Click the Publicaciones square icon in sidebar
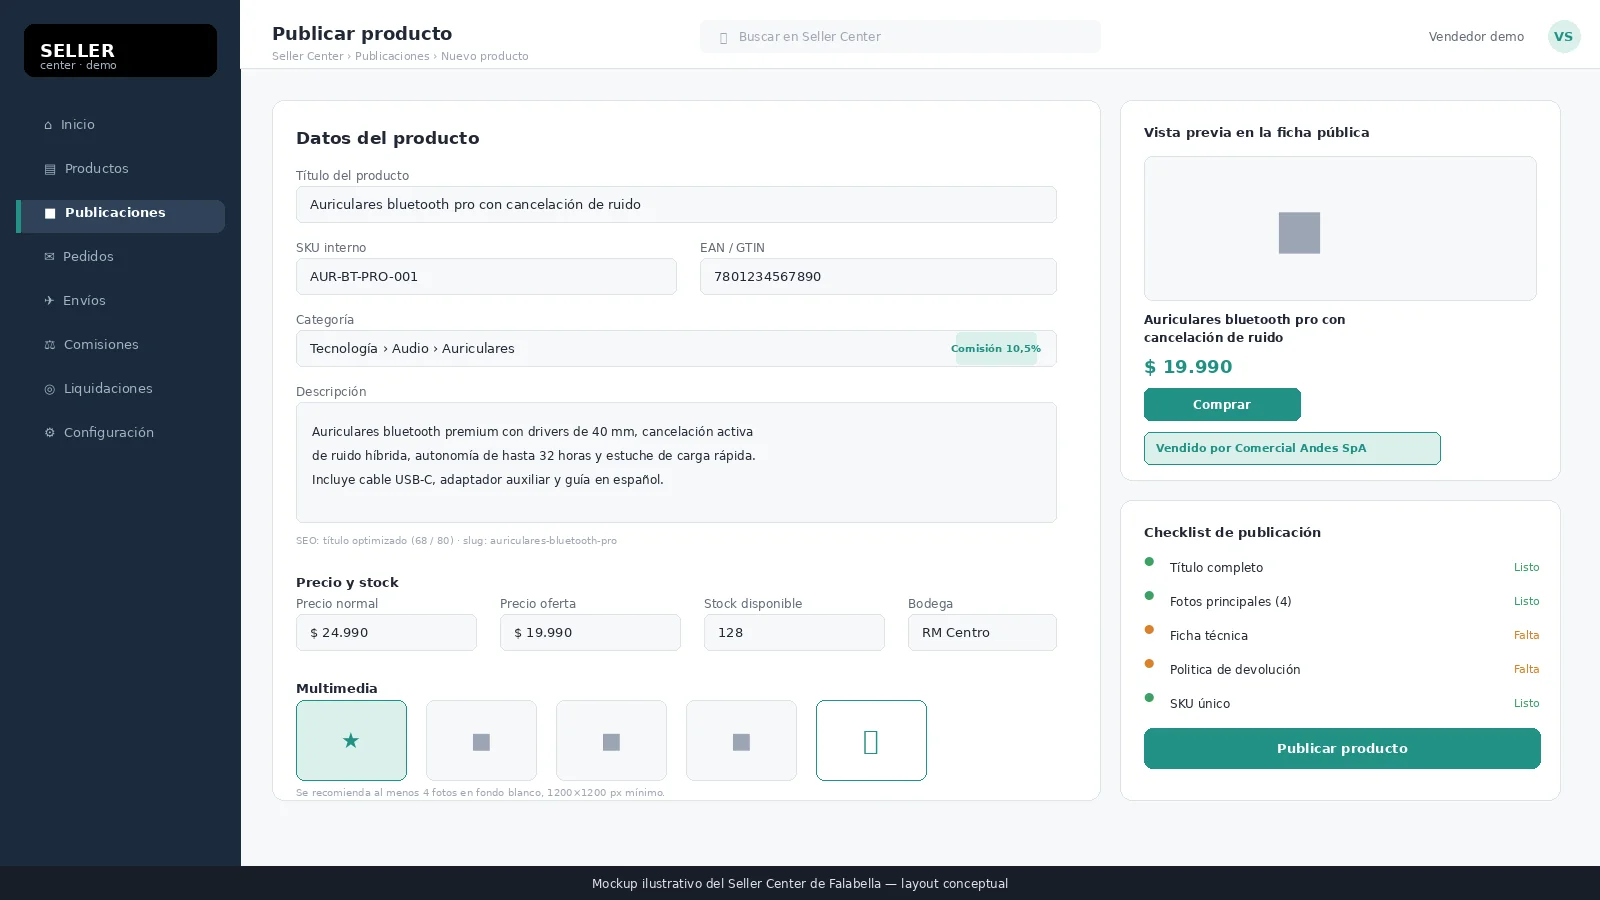 click(x=50, y=213)
